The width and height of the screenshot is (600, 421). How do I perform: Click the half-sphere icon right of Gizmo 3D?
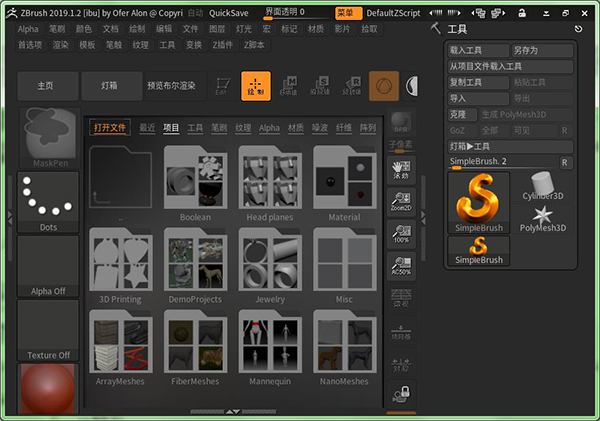coord(411,86)
